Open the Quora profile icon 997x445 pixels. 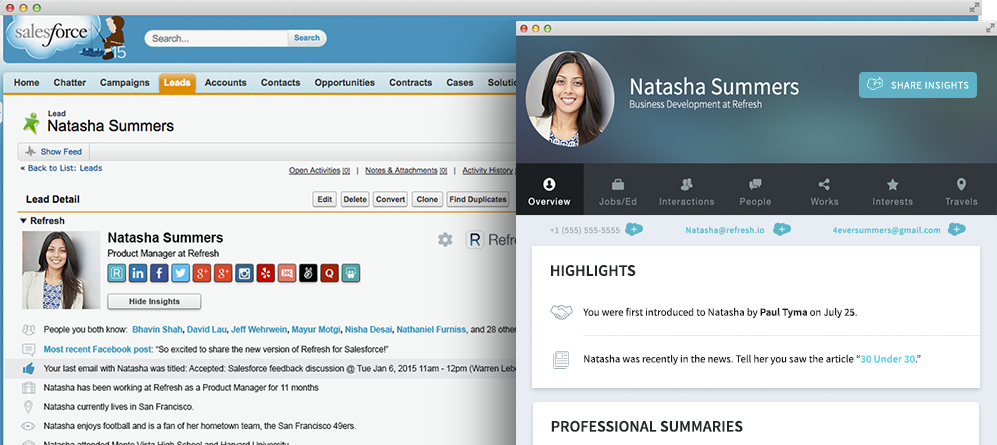(x=329, y=273)
